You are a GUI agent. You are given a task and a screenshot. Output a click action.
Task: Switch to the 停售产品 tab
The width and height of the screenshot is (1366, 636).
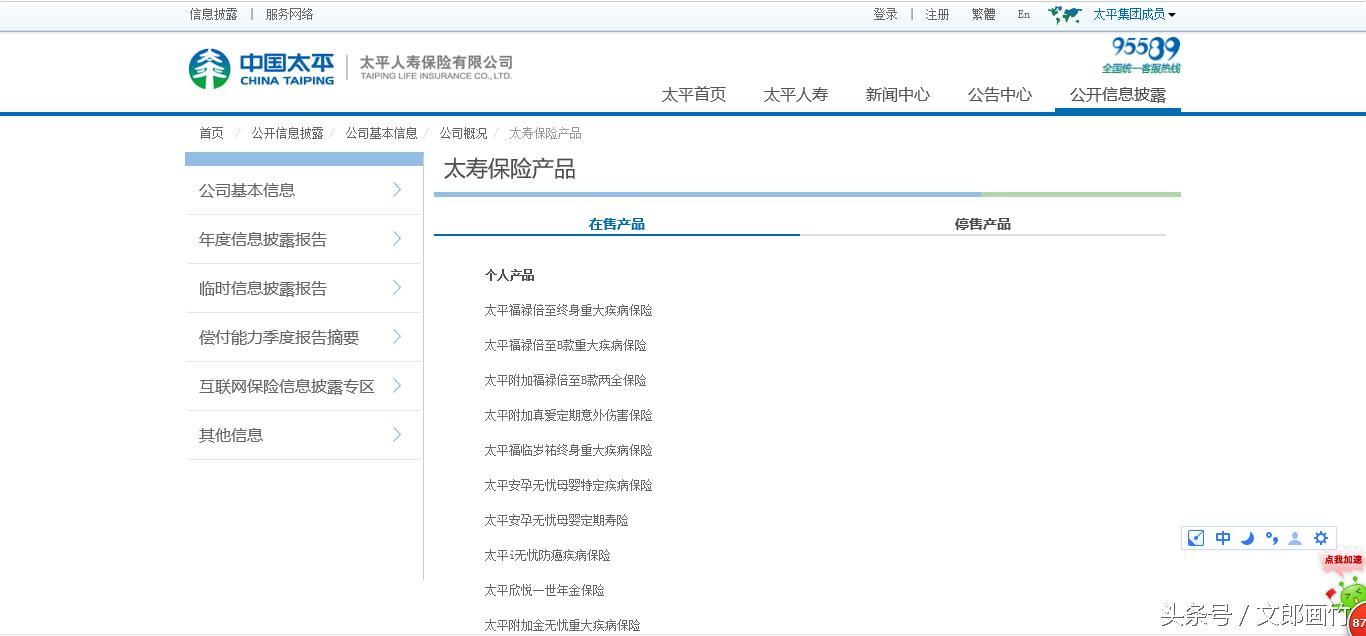tap(982, 224)
